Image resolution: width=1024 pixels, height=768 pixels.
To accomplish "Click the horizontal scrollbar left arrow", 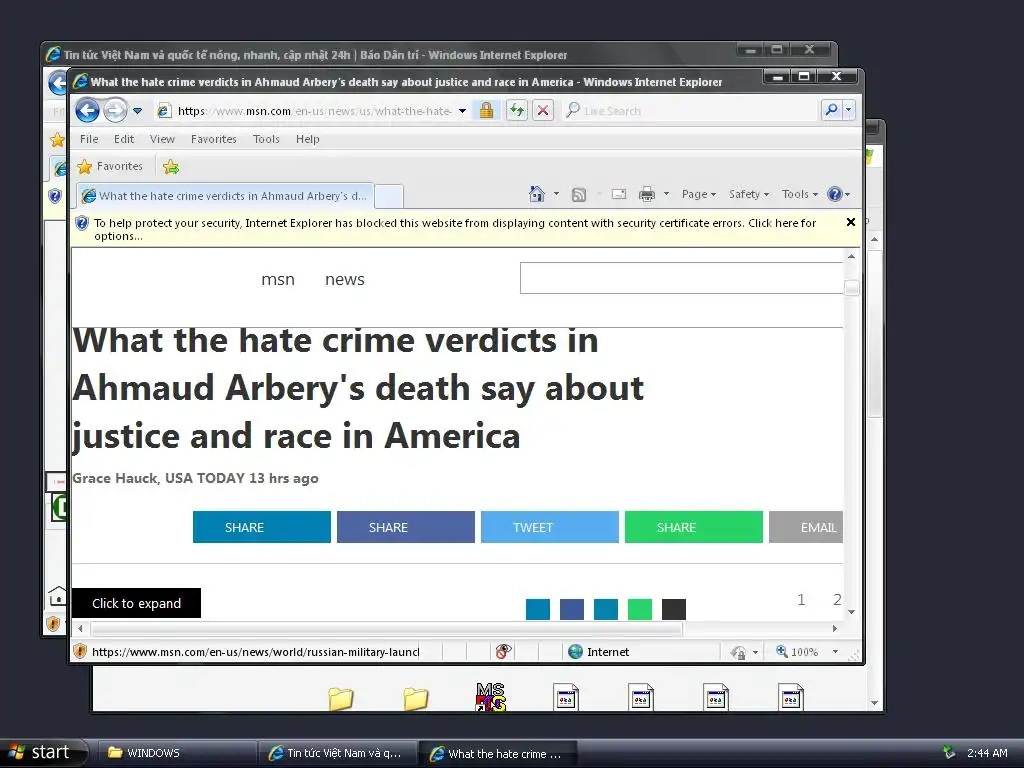I will point(80,628).
